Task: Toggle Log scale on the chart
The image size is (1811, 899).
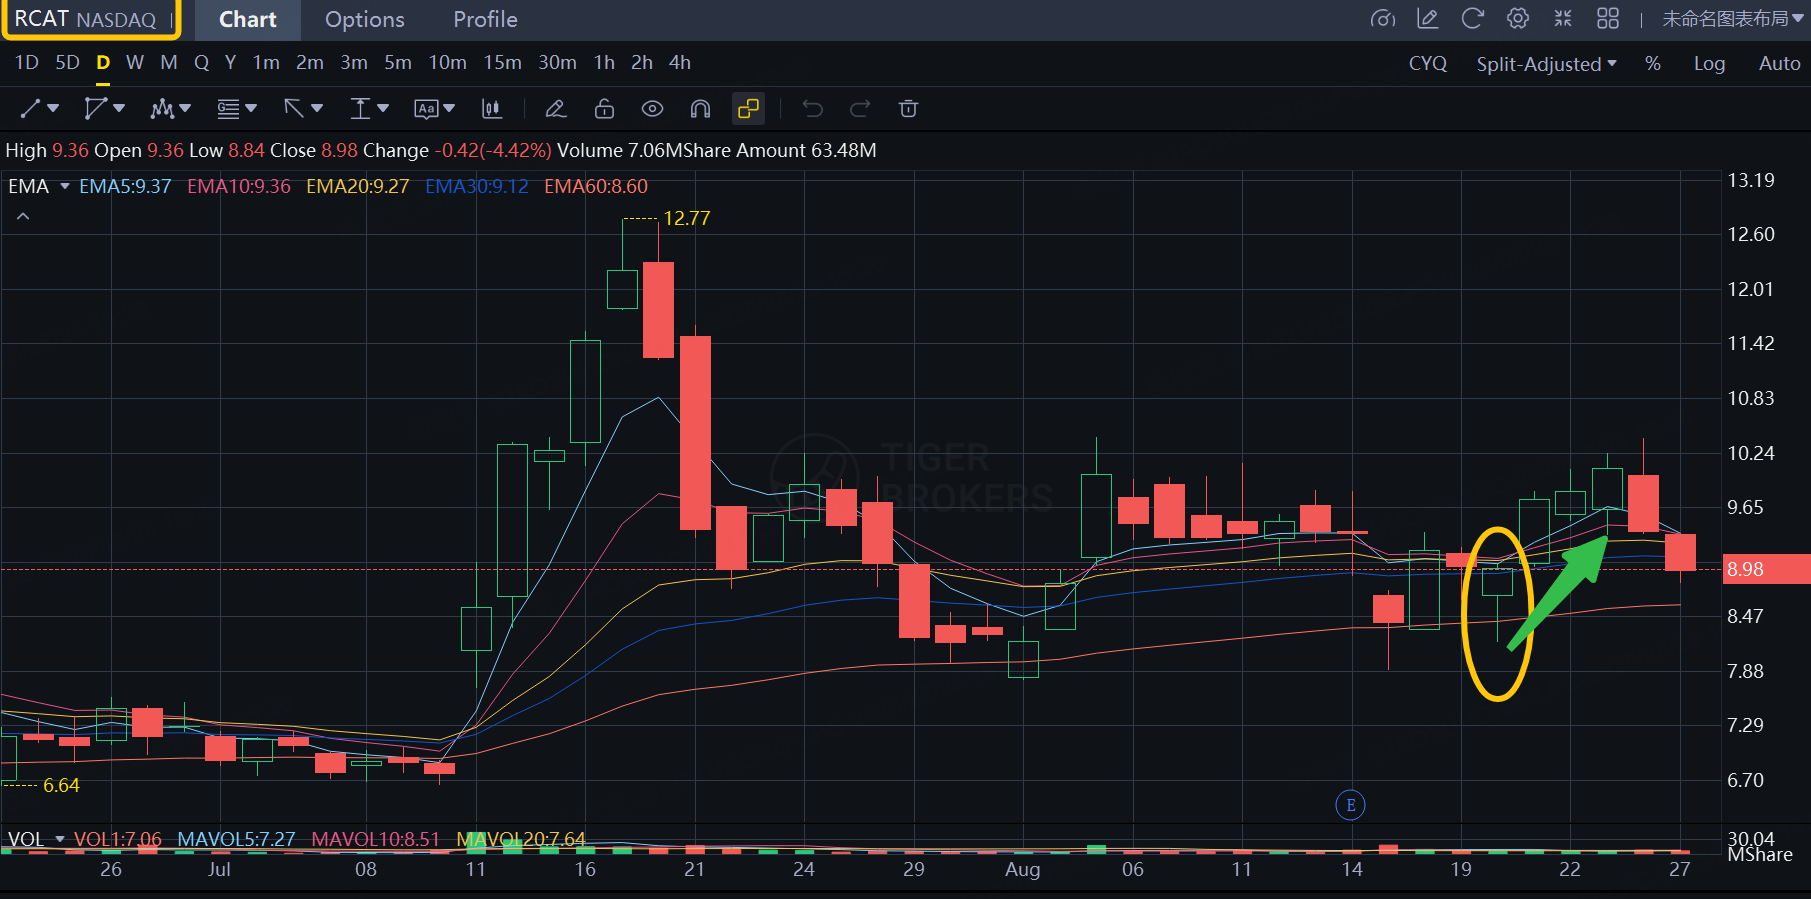Action: click(1709, 64)
